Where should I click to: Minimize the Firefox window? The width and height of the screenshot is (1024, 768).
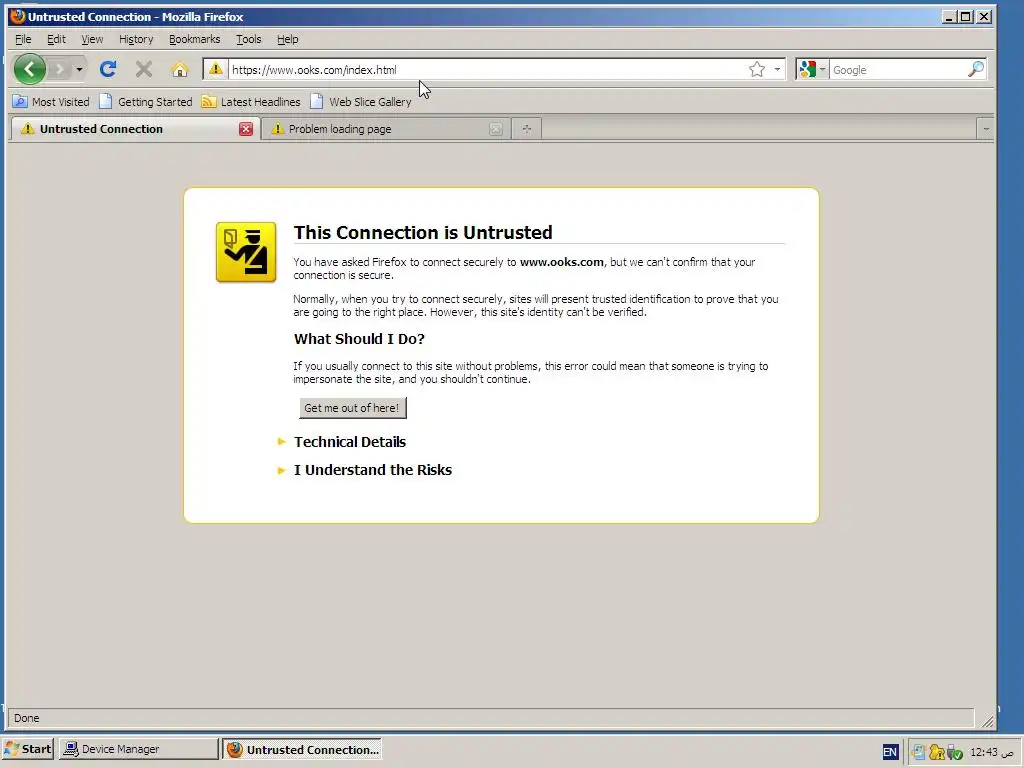click(x=950, y=16)
